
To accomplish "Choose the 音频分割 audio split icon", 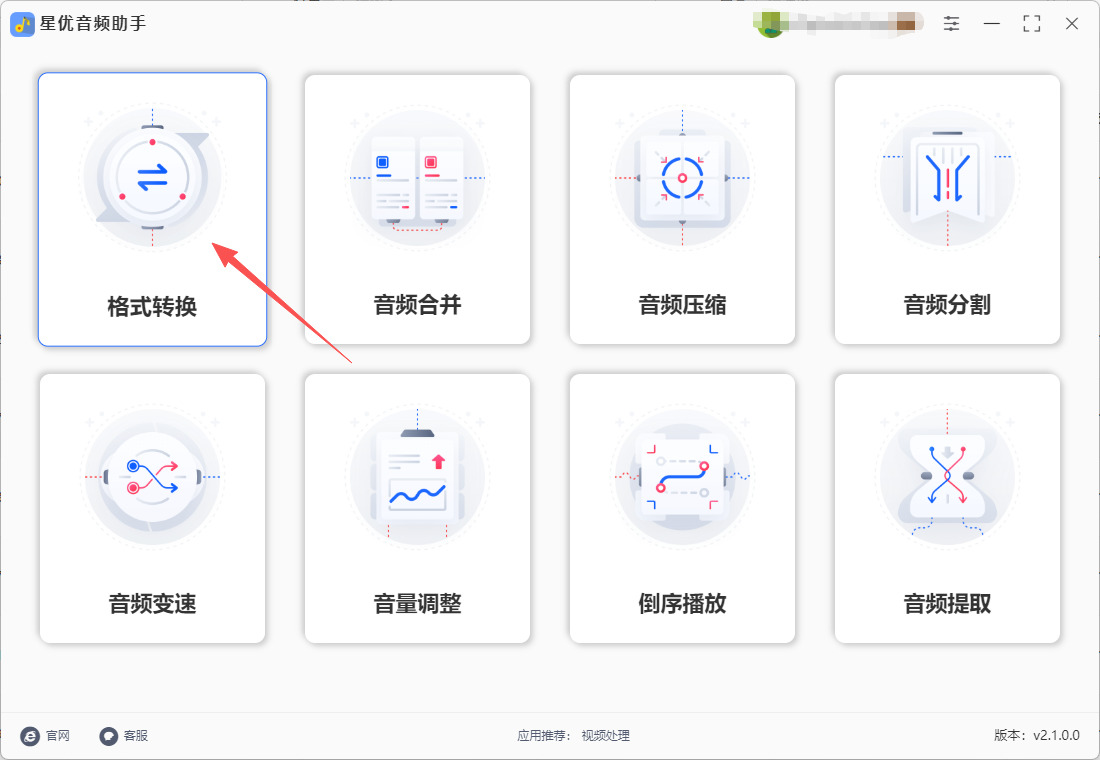I will click(947, 177).
